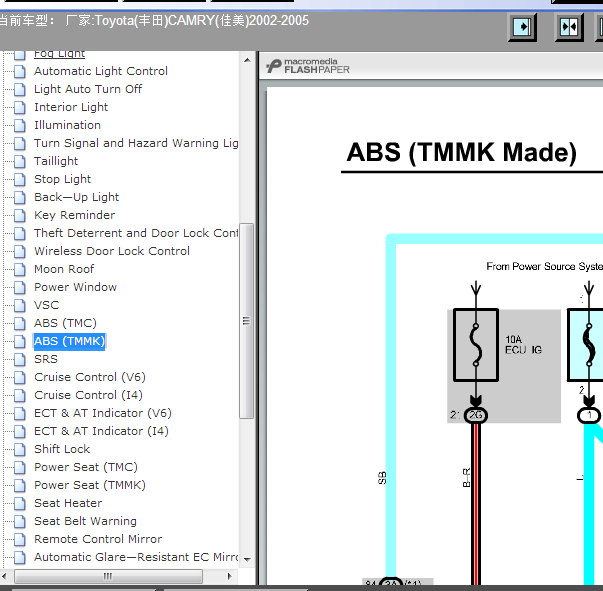Click the tree vertical scrollbar thumb

[x=247, y=321]
